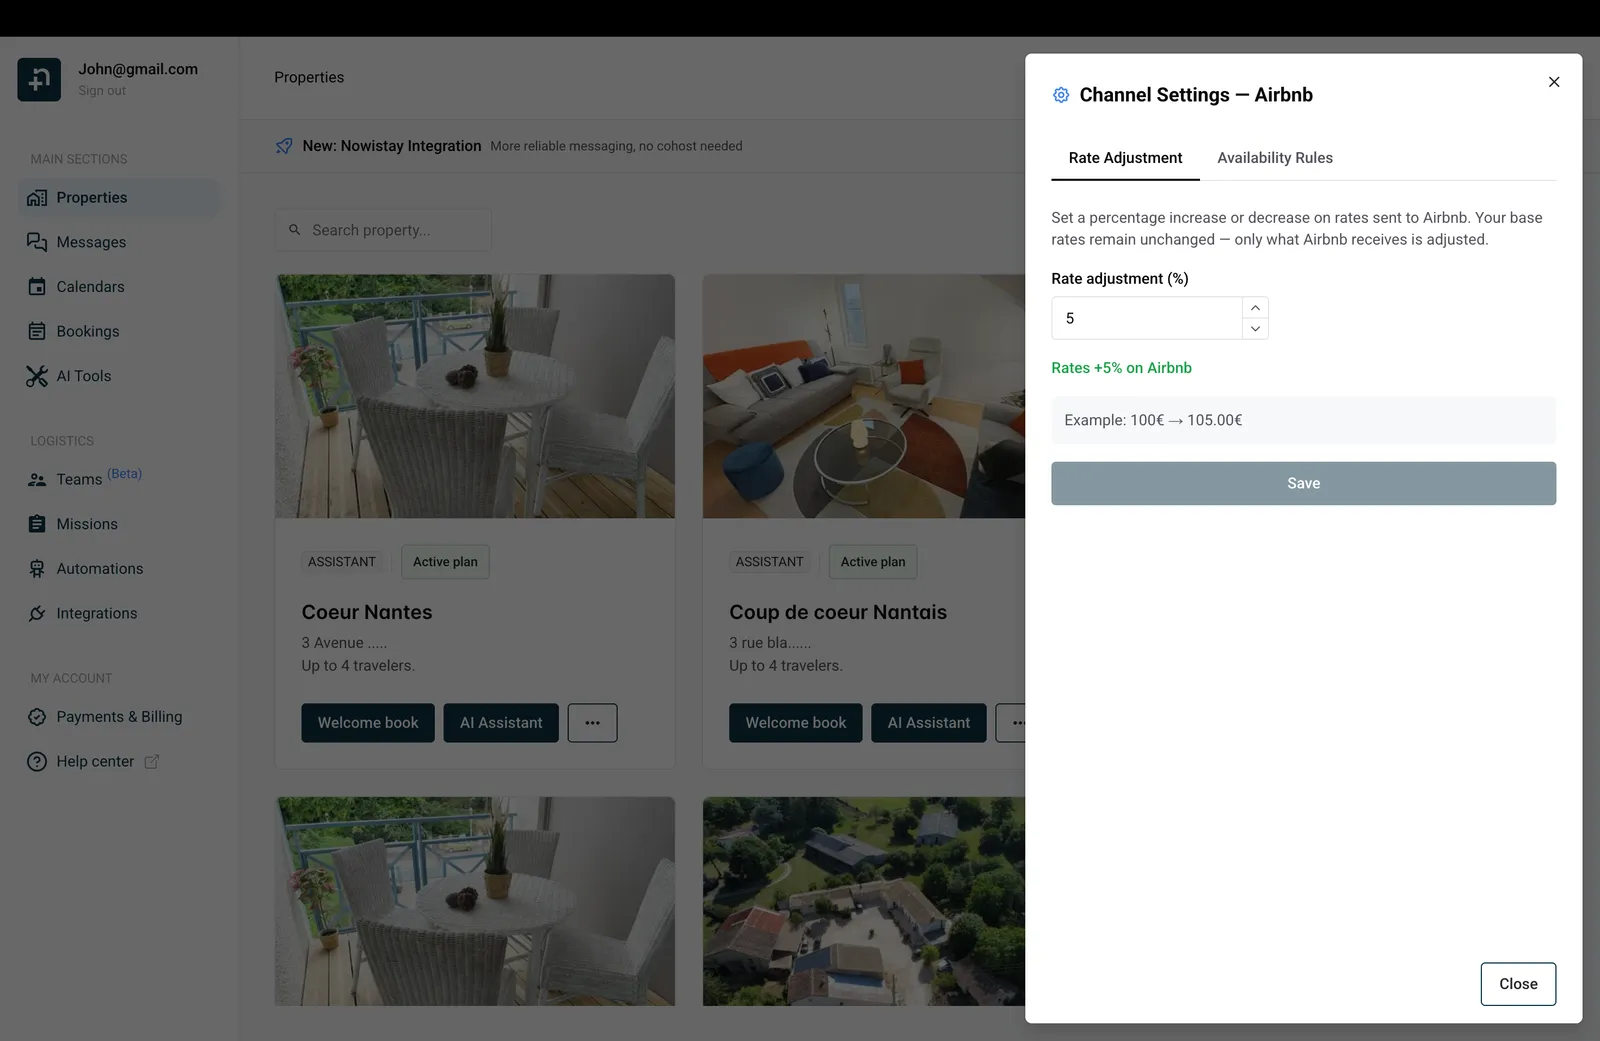Open more options for Coeur Nantes

pyautogui.click(x=593, y=723)
